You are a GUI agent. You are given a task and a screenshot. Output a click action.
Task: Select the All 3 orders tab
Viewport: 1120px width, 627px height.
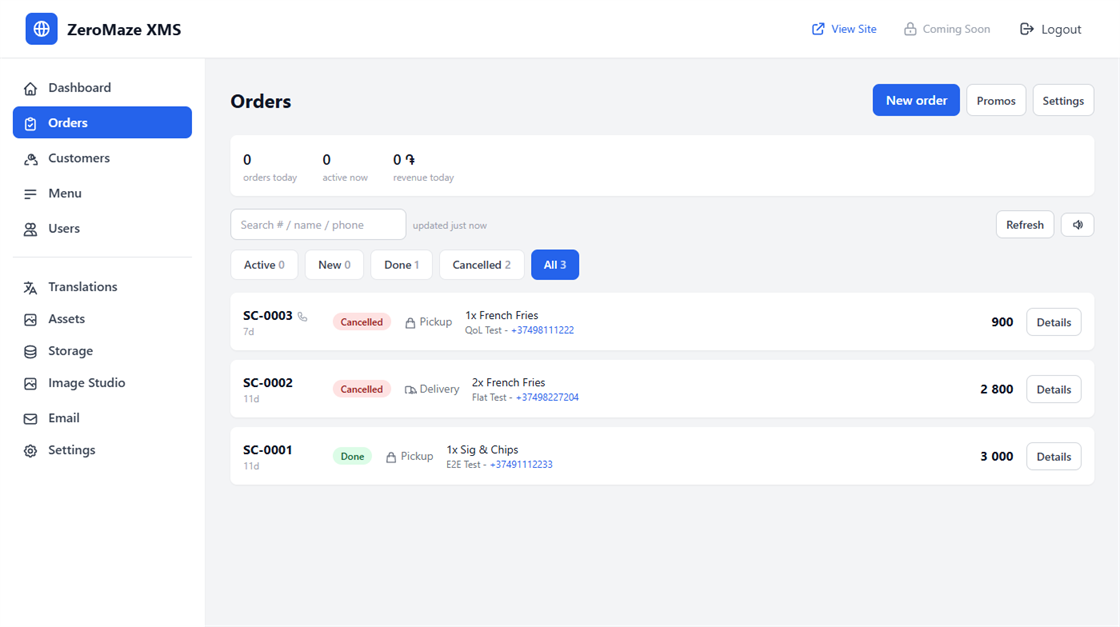(555, 265)
